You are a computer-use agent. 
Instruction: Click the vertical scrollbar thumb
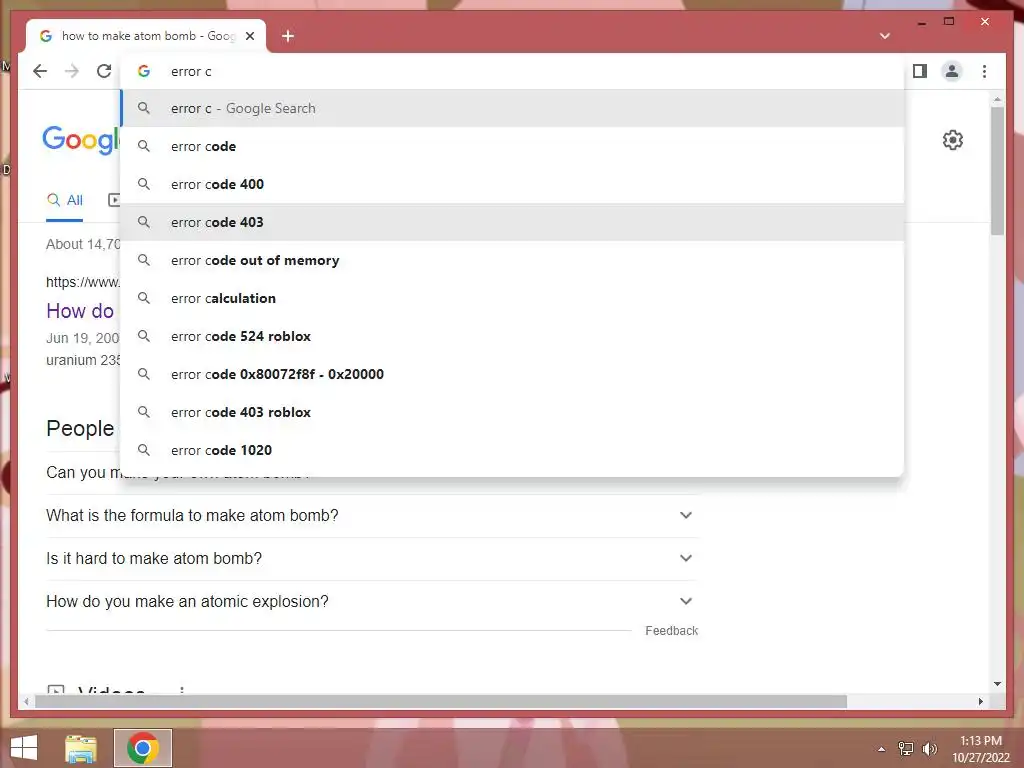tap(997, 170)
